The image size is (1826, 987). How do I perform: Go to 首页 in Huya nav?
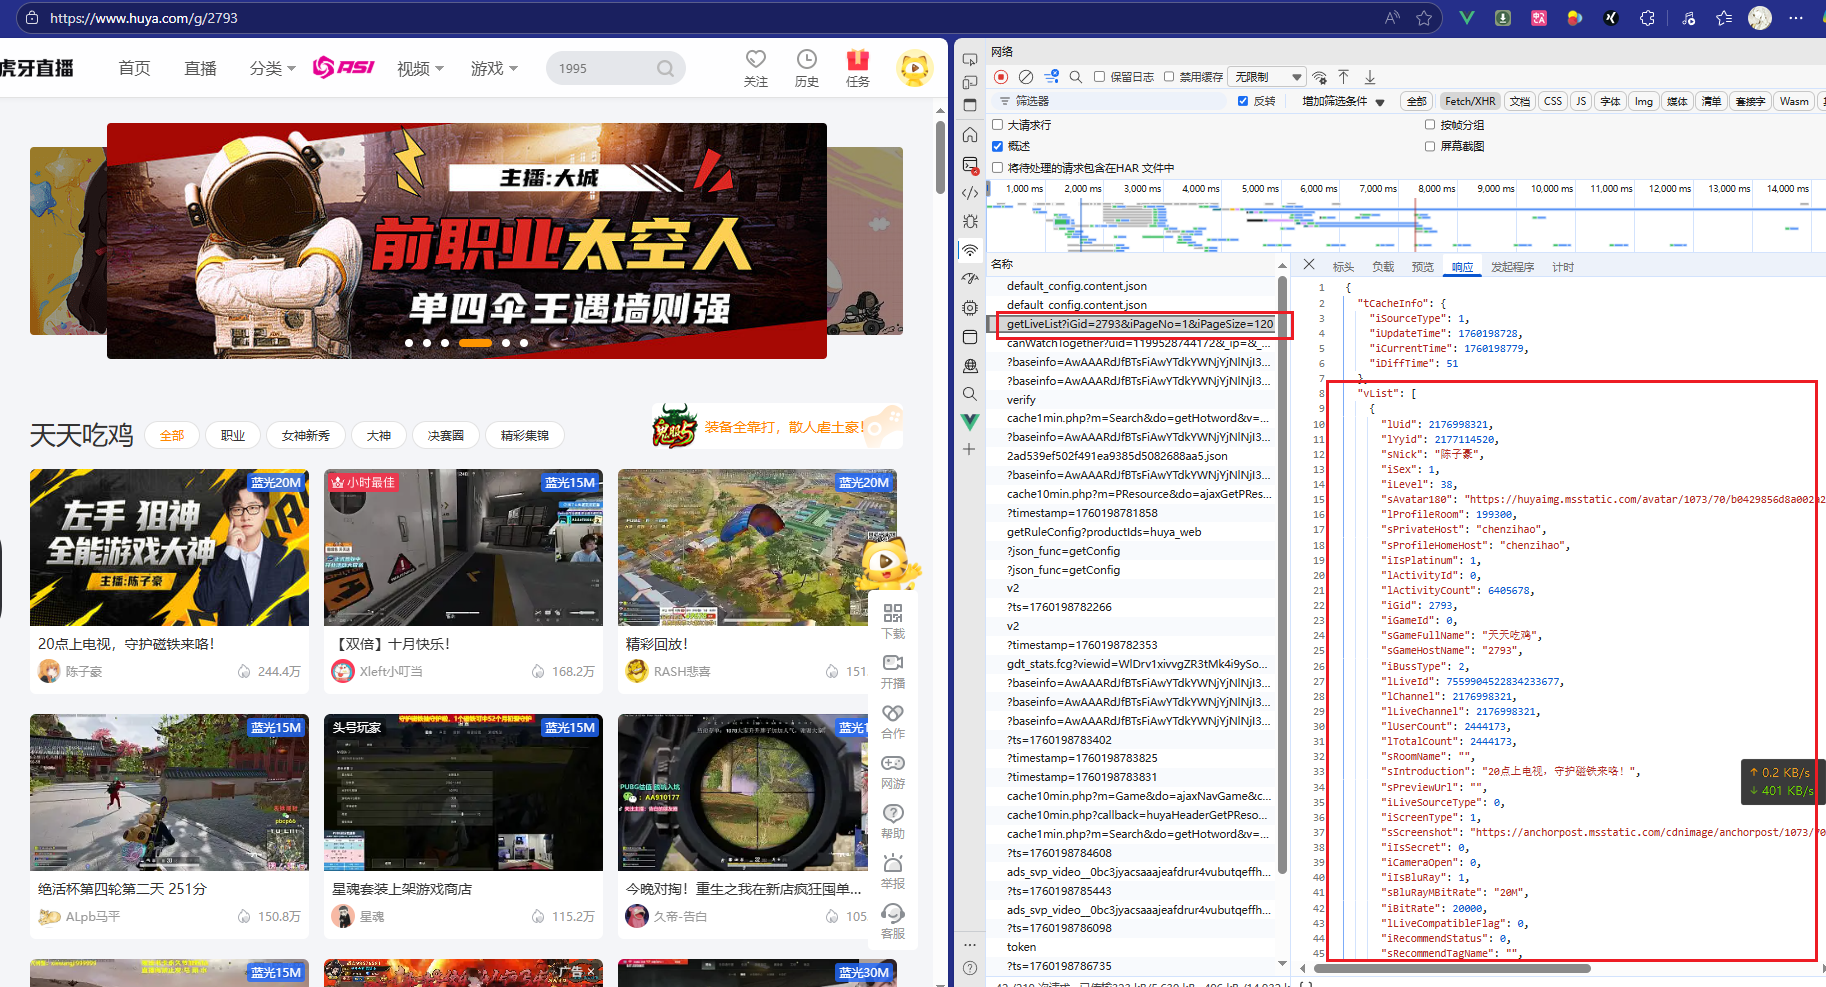coord(134,68)
